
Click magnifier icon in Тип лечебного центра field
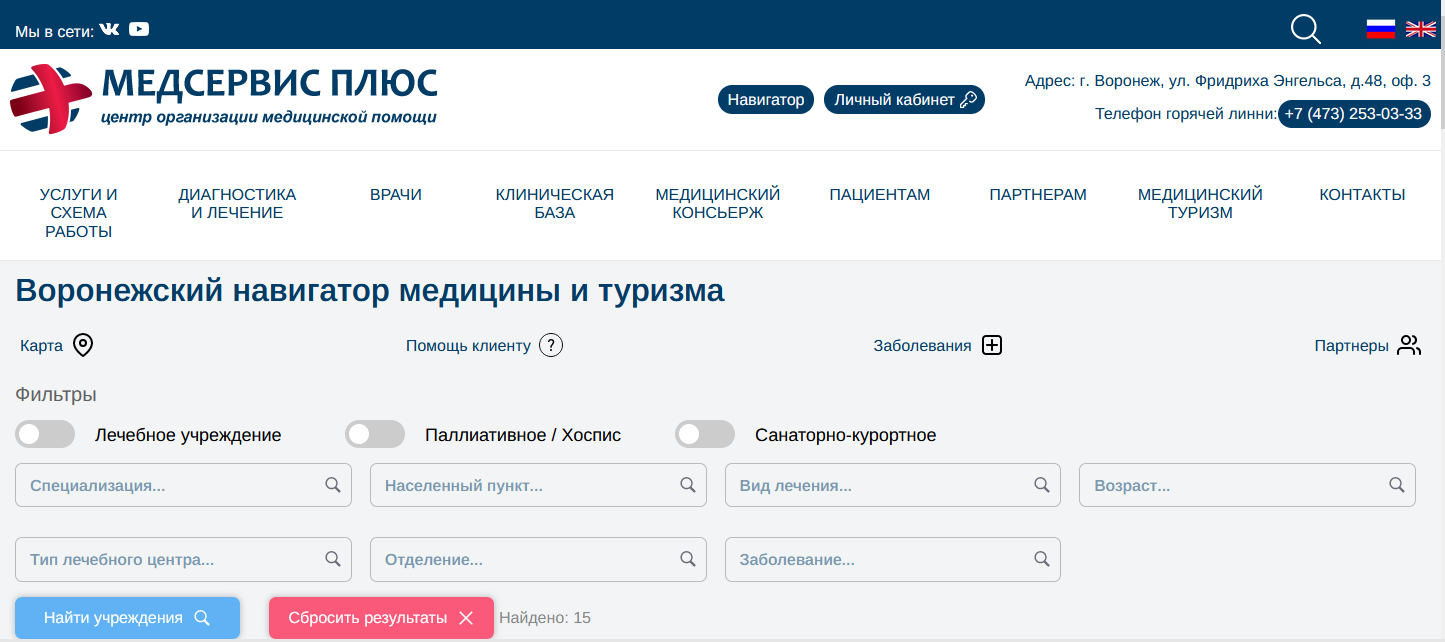click(333, 559)
